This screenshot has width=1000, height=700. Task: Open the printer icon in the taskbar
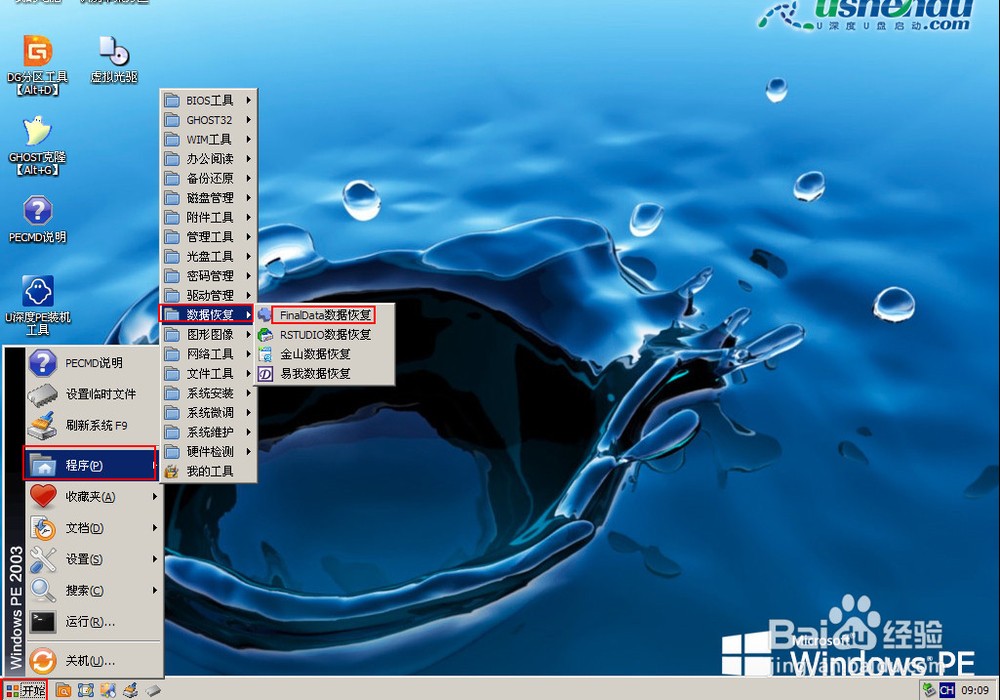tap(129, 690)
